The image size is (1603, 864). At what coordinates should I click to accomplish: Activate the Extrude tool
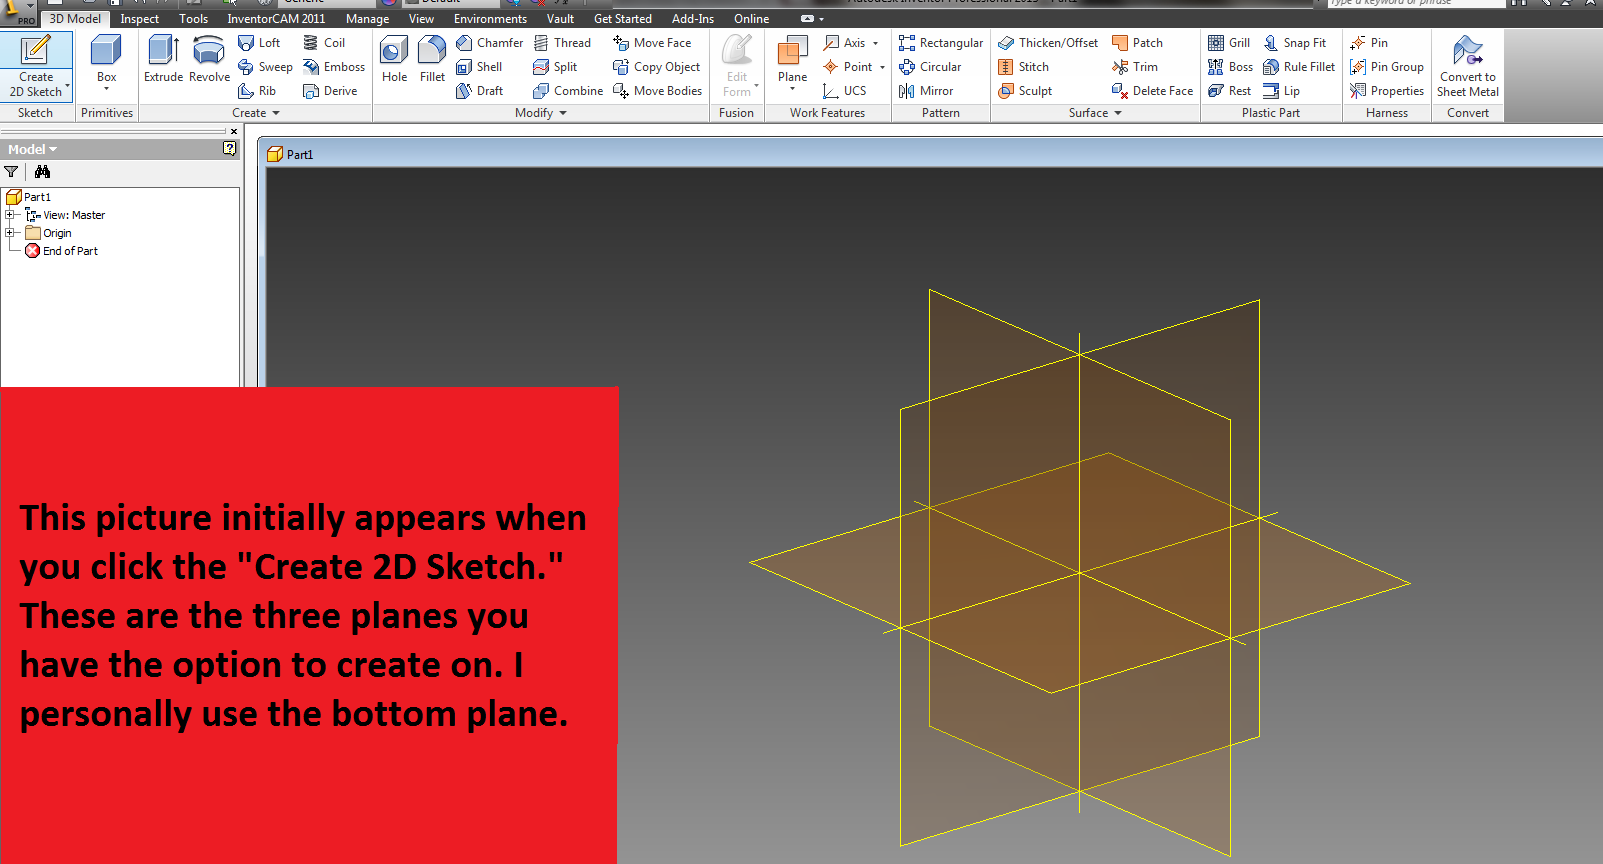pos(163,58)
